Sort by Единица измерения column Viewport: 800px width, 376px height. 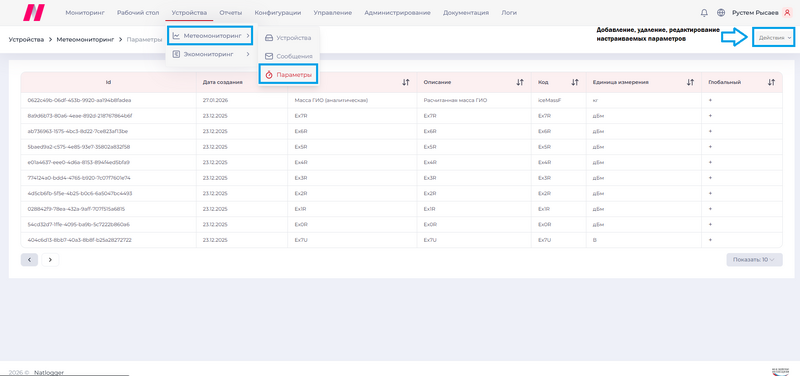tap(690, 82)
